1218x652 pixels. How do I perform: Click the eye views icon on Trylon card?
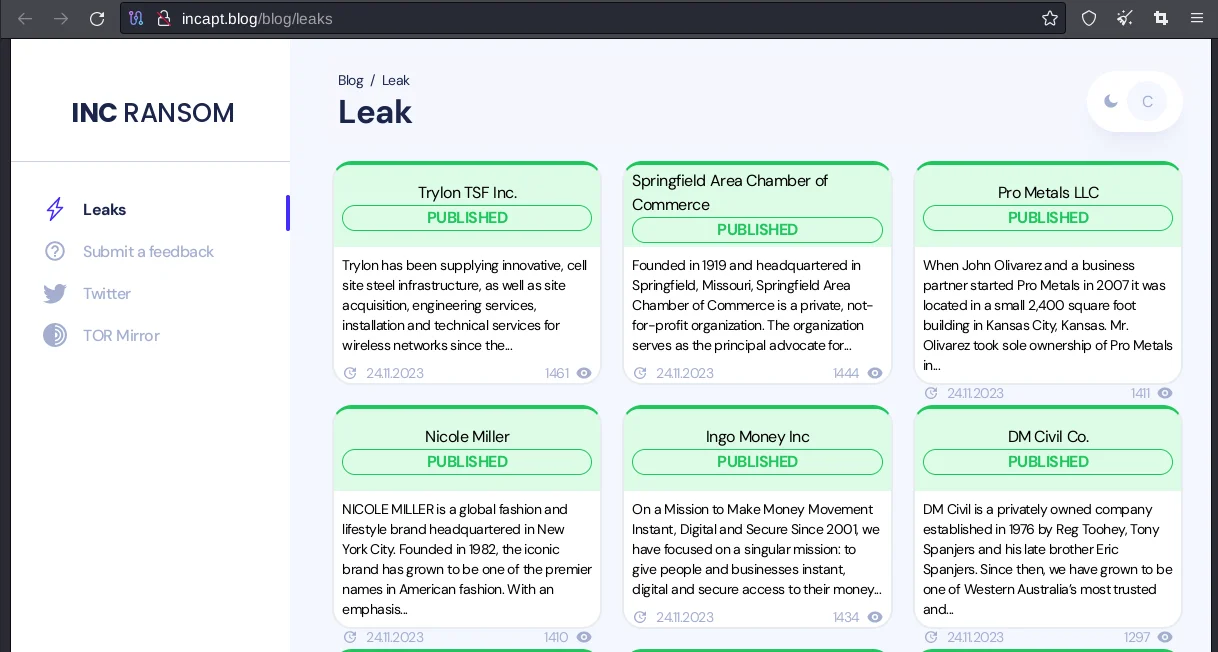pyautogui.click(x=584, y=373)
